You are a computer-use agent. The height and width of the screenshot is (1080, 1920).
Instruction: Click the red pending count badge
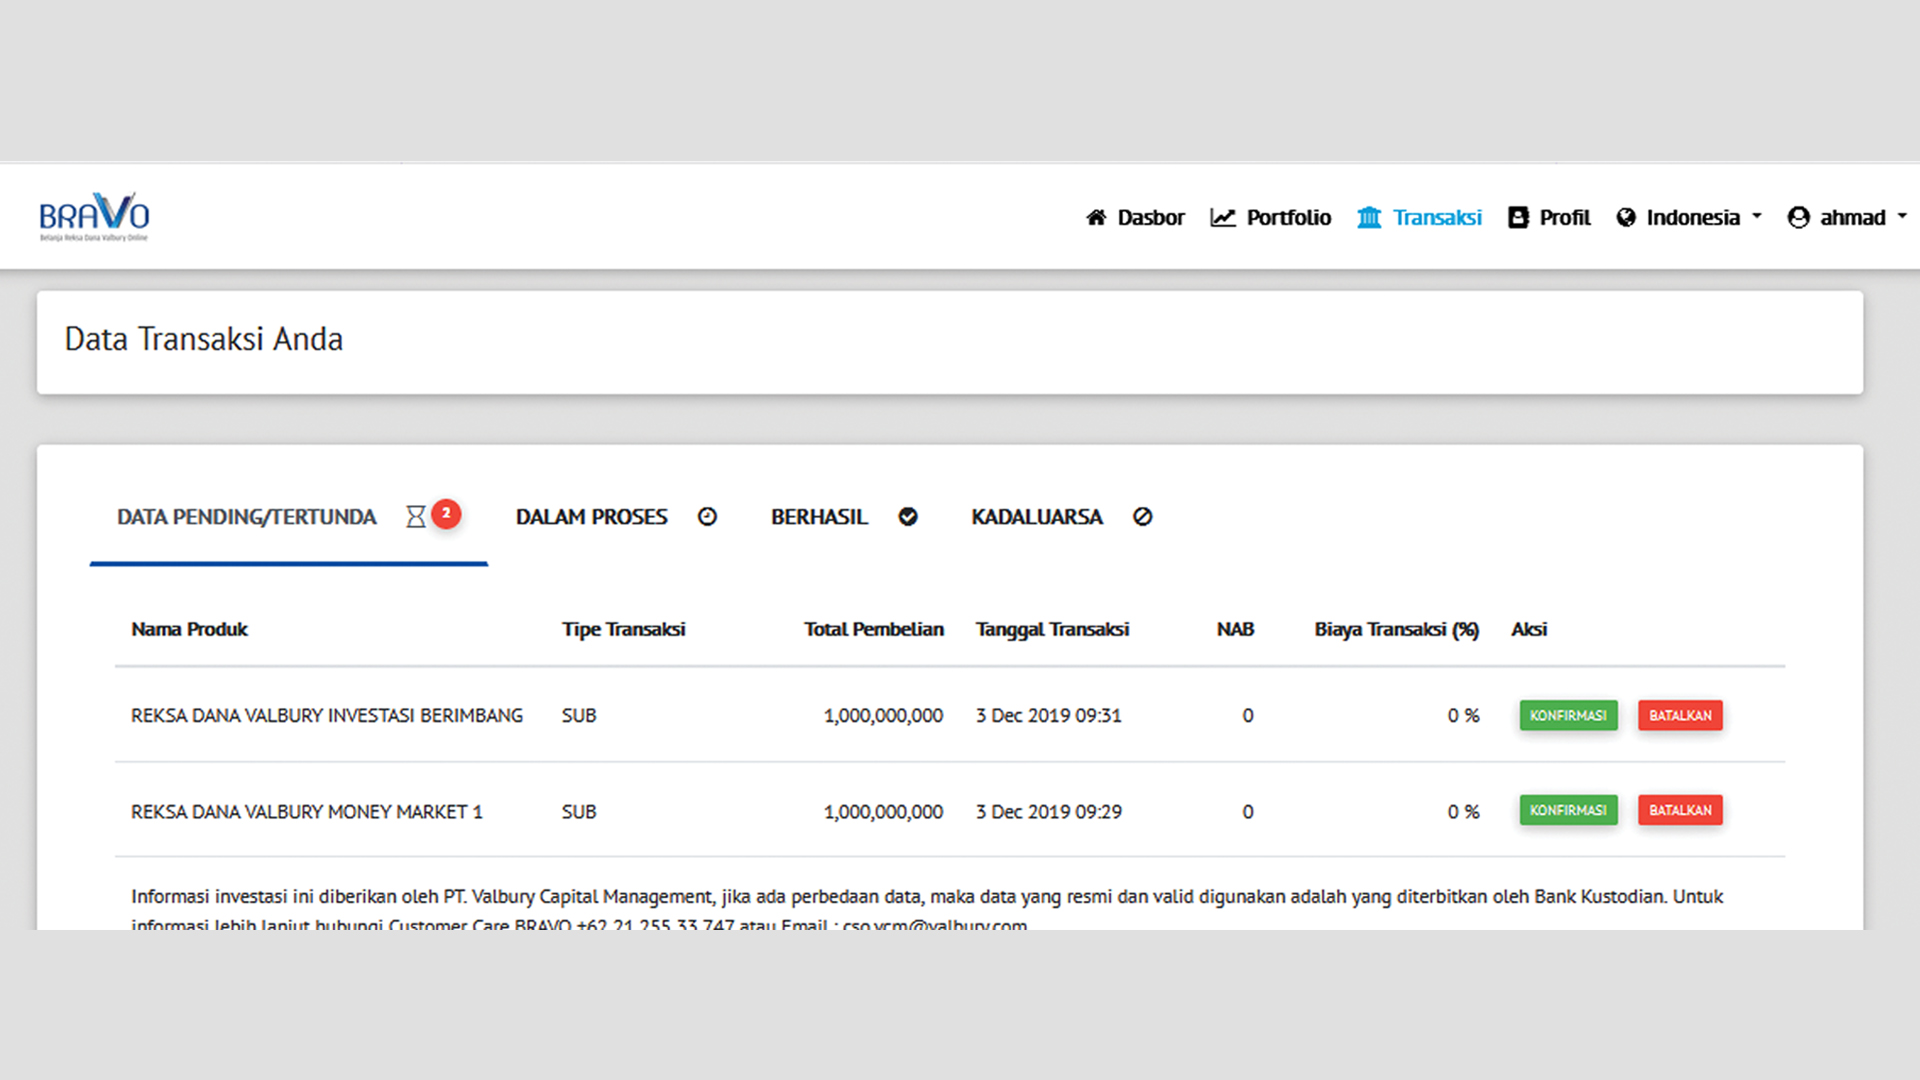[x=446, y=513]
